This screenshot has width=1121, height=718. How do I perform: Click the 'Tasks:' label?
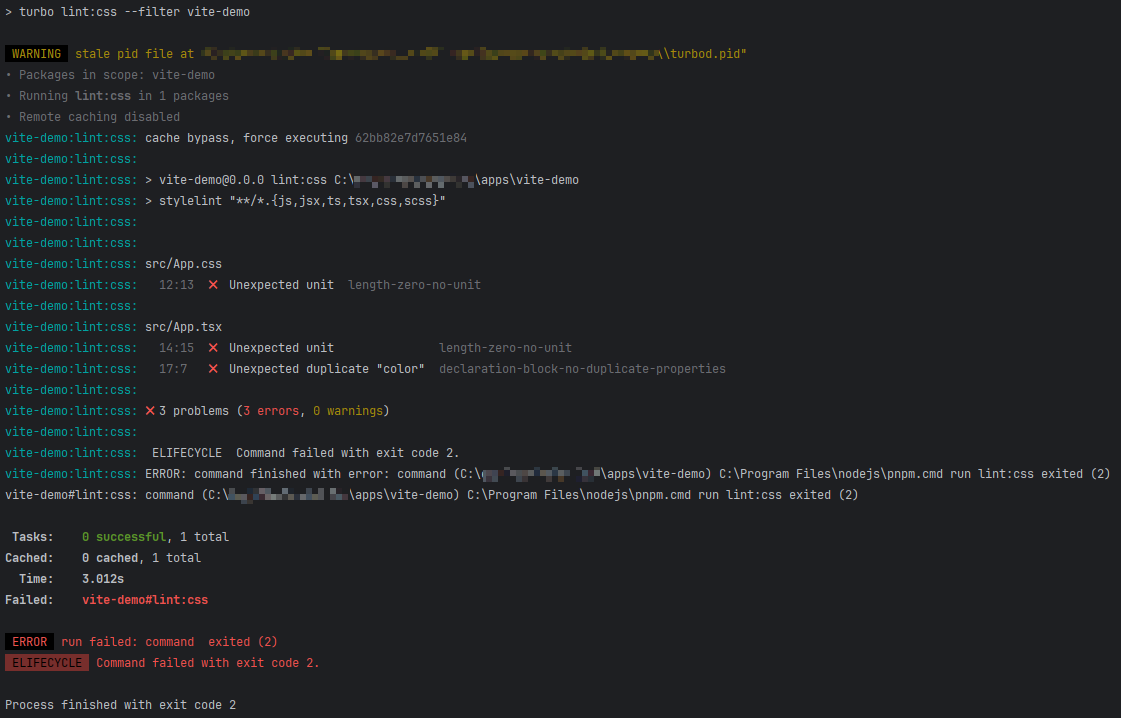tap(33, 537)
